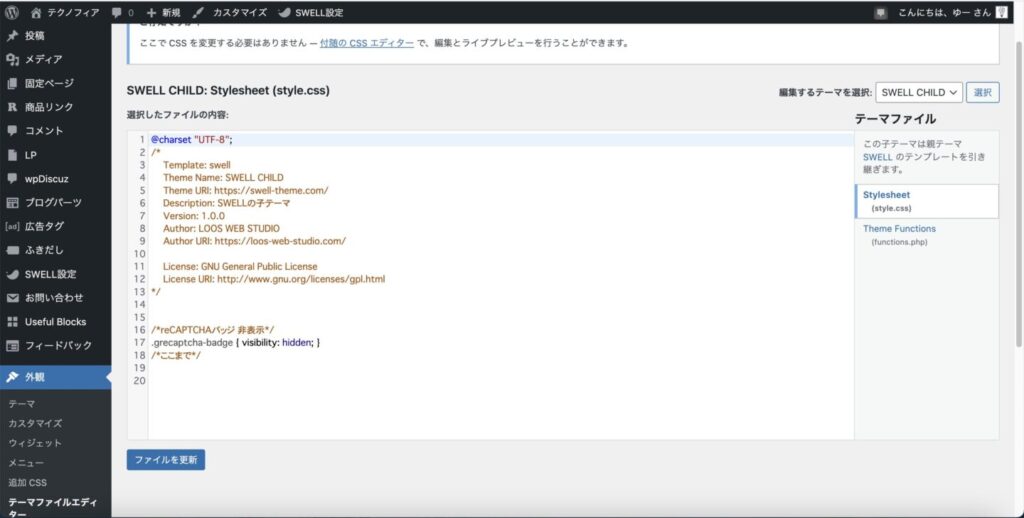The height and width of the screenshot is (518, 1024).
Task: Click the WordPress logo icon
Action: click(x=12, y=12)
